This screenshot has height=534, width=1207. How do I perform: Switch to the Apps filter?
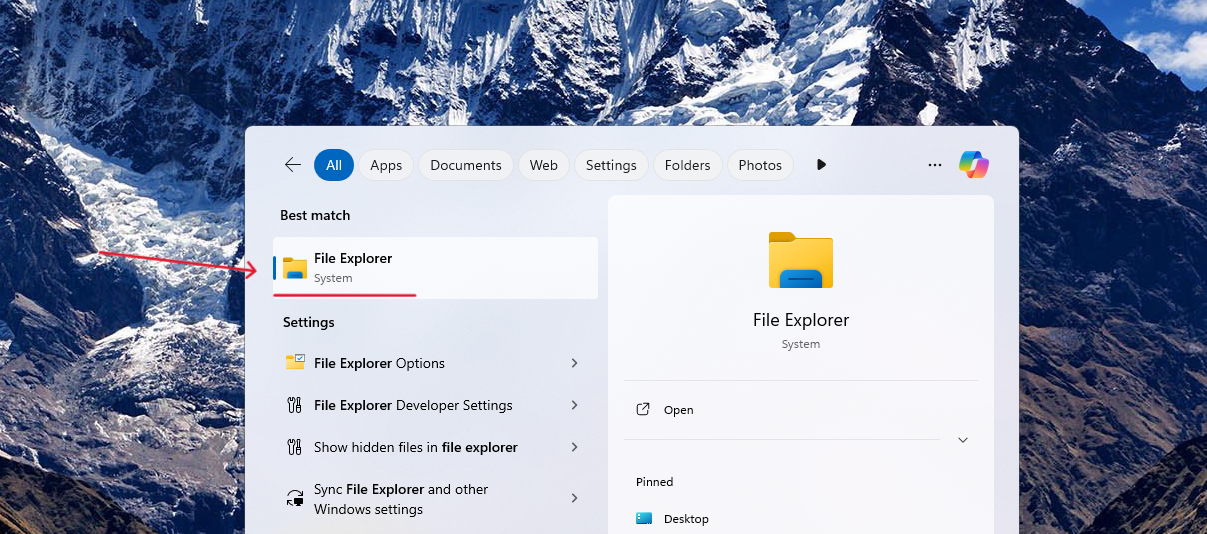(386, 165)
